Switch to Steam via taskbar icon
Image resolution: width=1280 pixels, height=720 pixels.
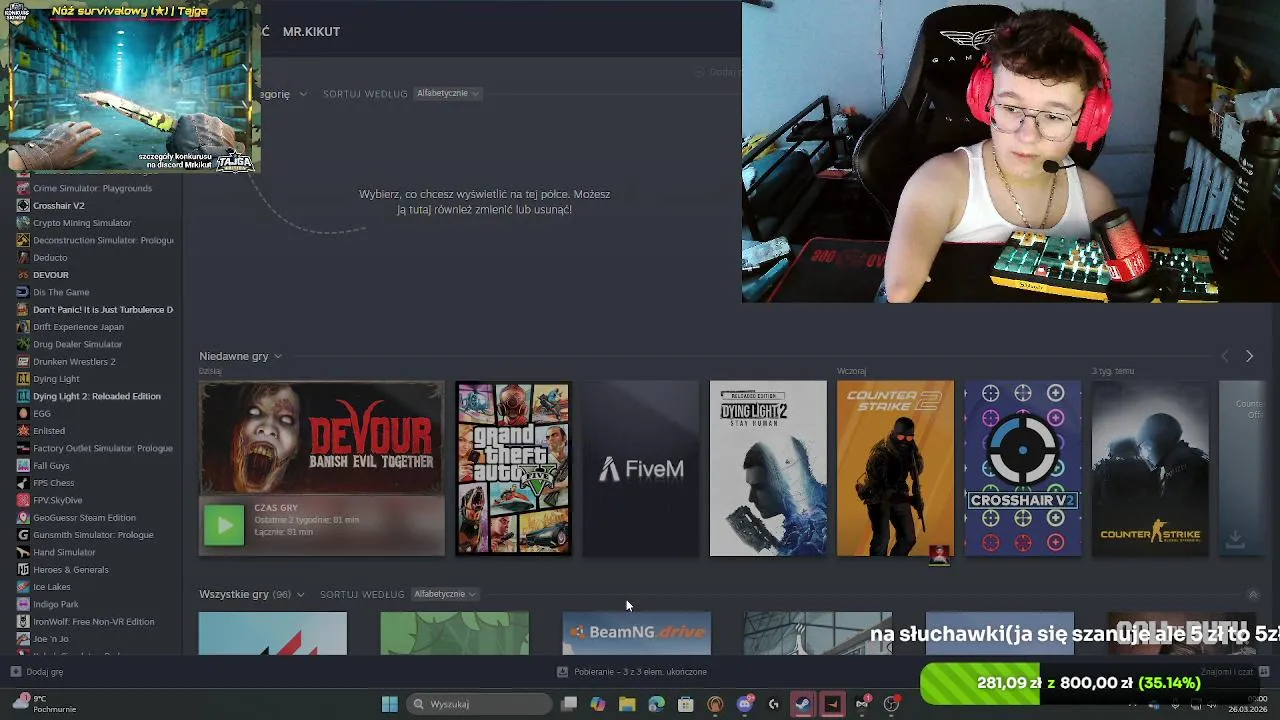click(803, 704)
